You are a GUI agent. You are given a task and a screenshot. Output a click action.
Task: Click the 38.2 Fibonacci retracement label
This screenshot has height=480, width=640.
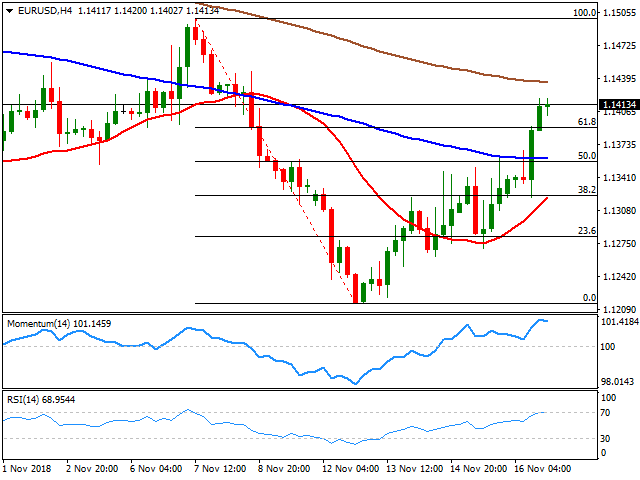(587, 189)
